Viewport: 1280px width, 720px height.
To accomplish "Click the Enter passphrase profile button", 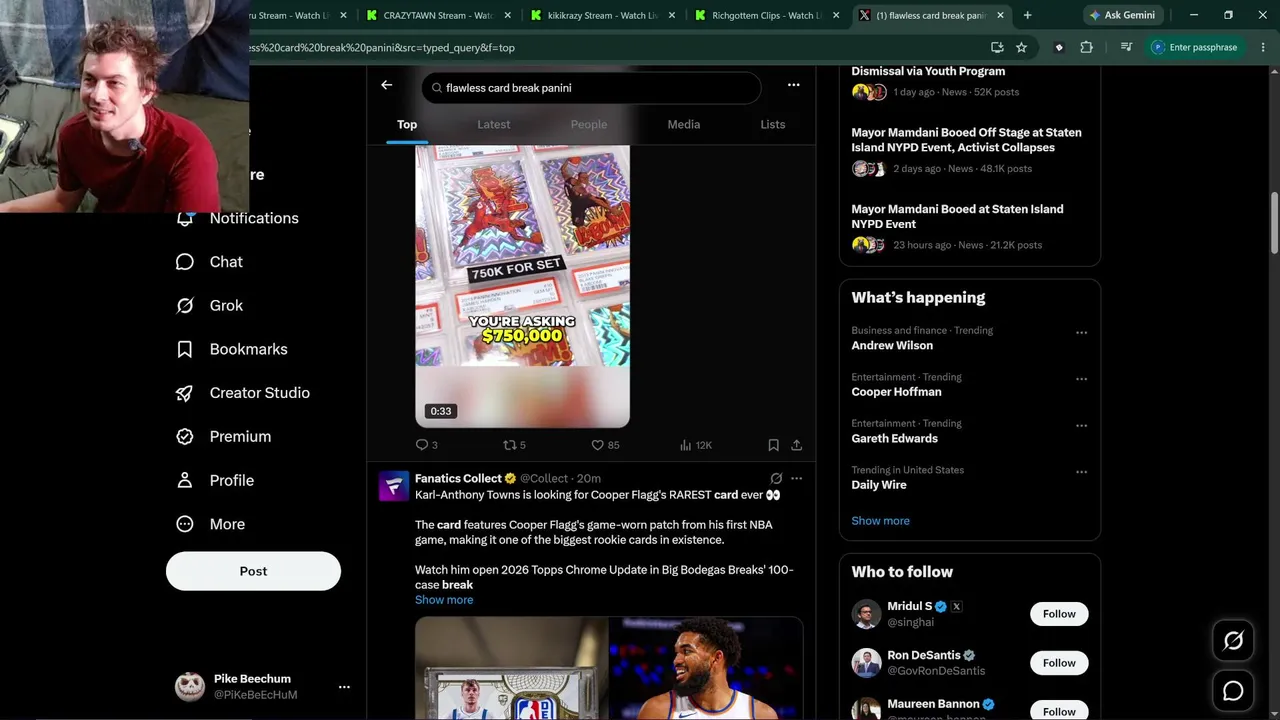I will pyautogui.click(x=1194, y=47).
